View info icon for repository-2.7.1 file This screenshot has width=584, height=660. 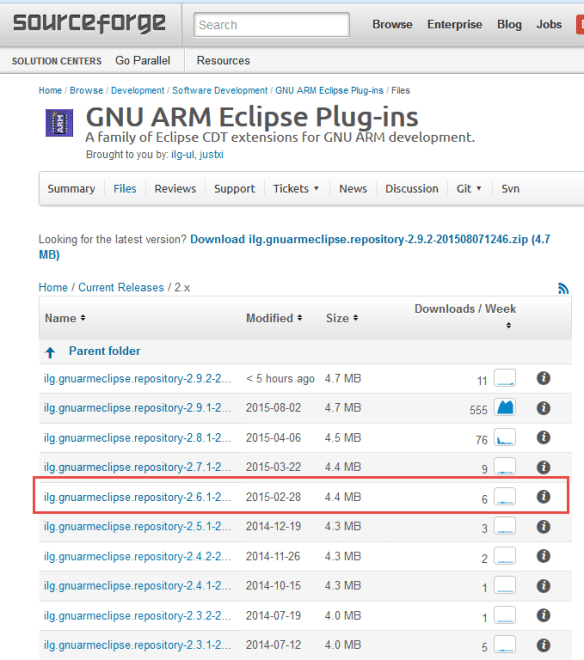pyautogui.click(x=544, y=467)
